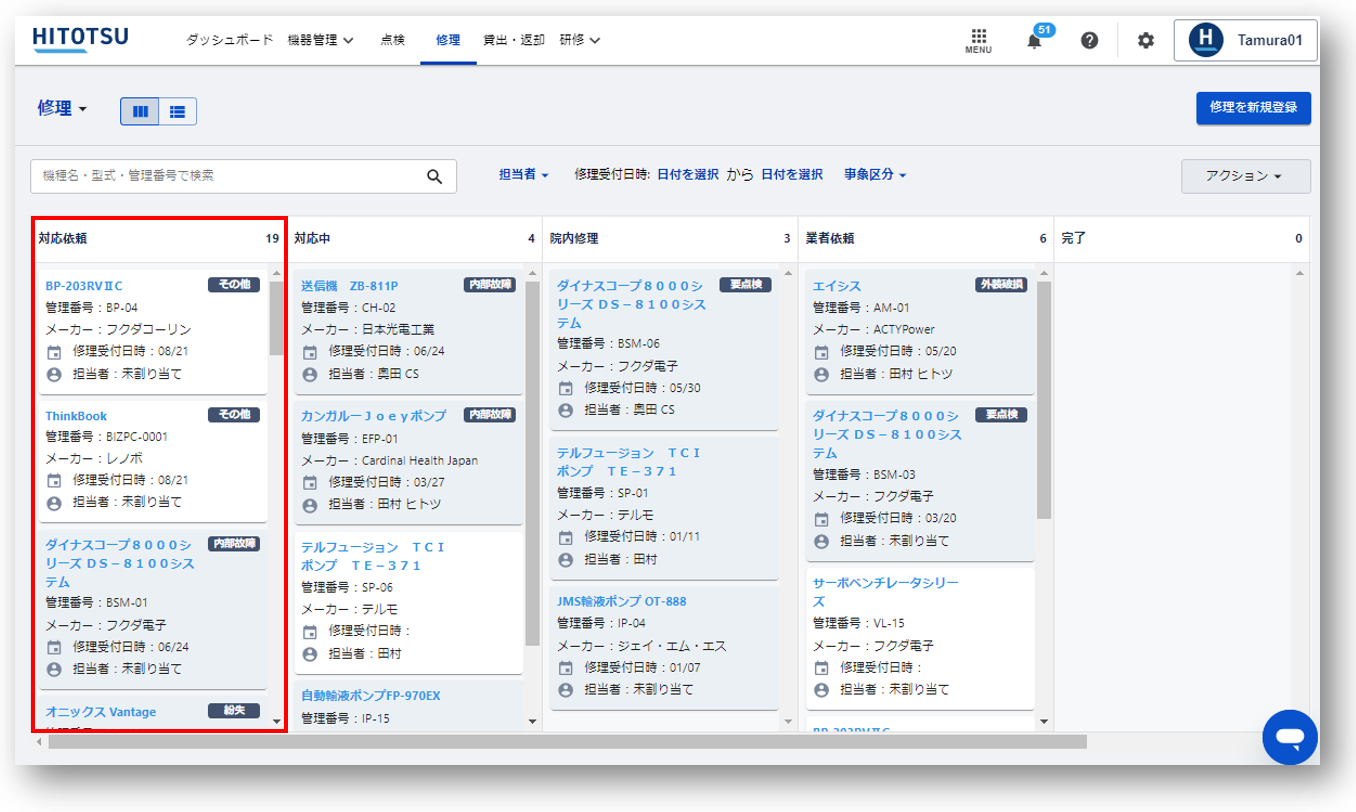Open the 事象区分 filter dropdown
The image size is (1356, 812).
click(875, 175)
